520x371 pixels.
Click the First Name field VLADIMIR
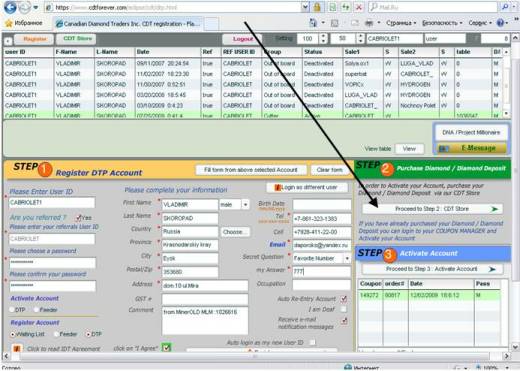[x=190, y=205]
